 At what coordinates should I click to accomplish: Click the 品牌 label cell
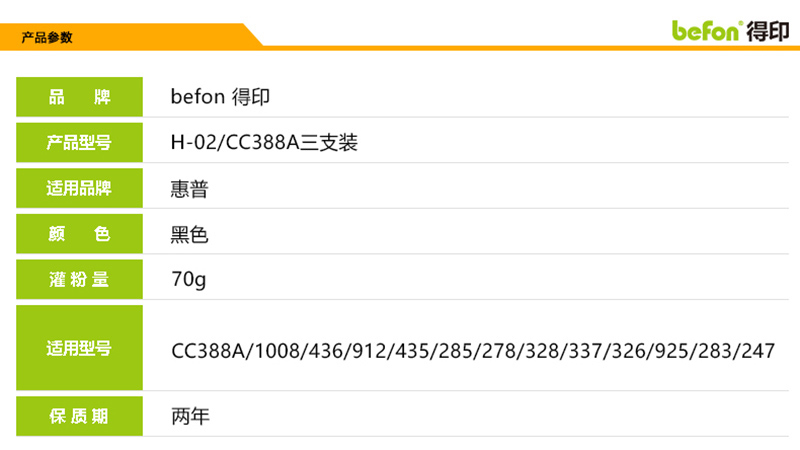pos(80,97)
